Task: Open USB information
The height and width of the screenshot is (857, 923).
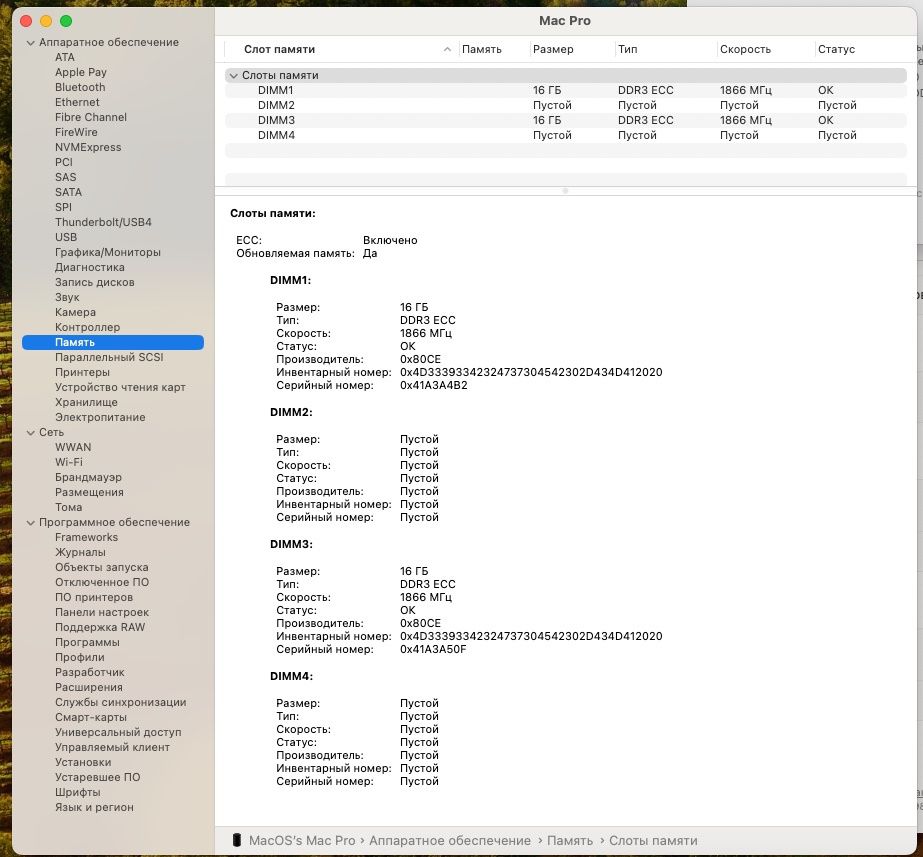Action: pyautogui.click(x=66, y=237)
